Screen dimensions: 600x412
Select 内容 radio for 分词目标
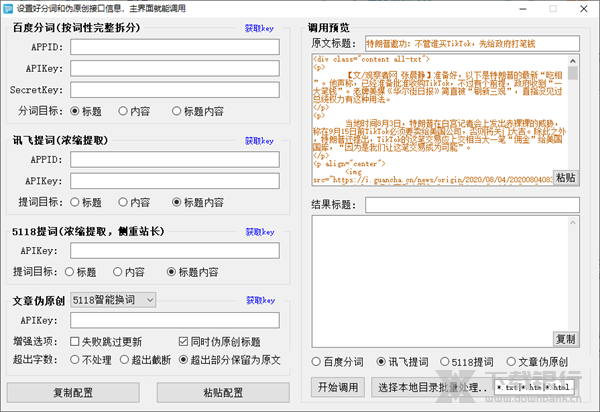[134, 111]
